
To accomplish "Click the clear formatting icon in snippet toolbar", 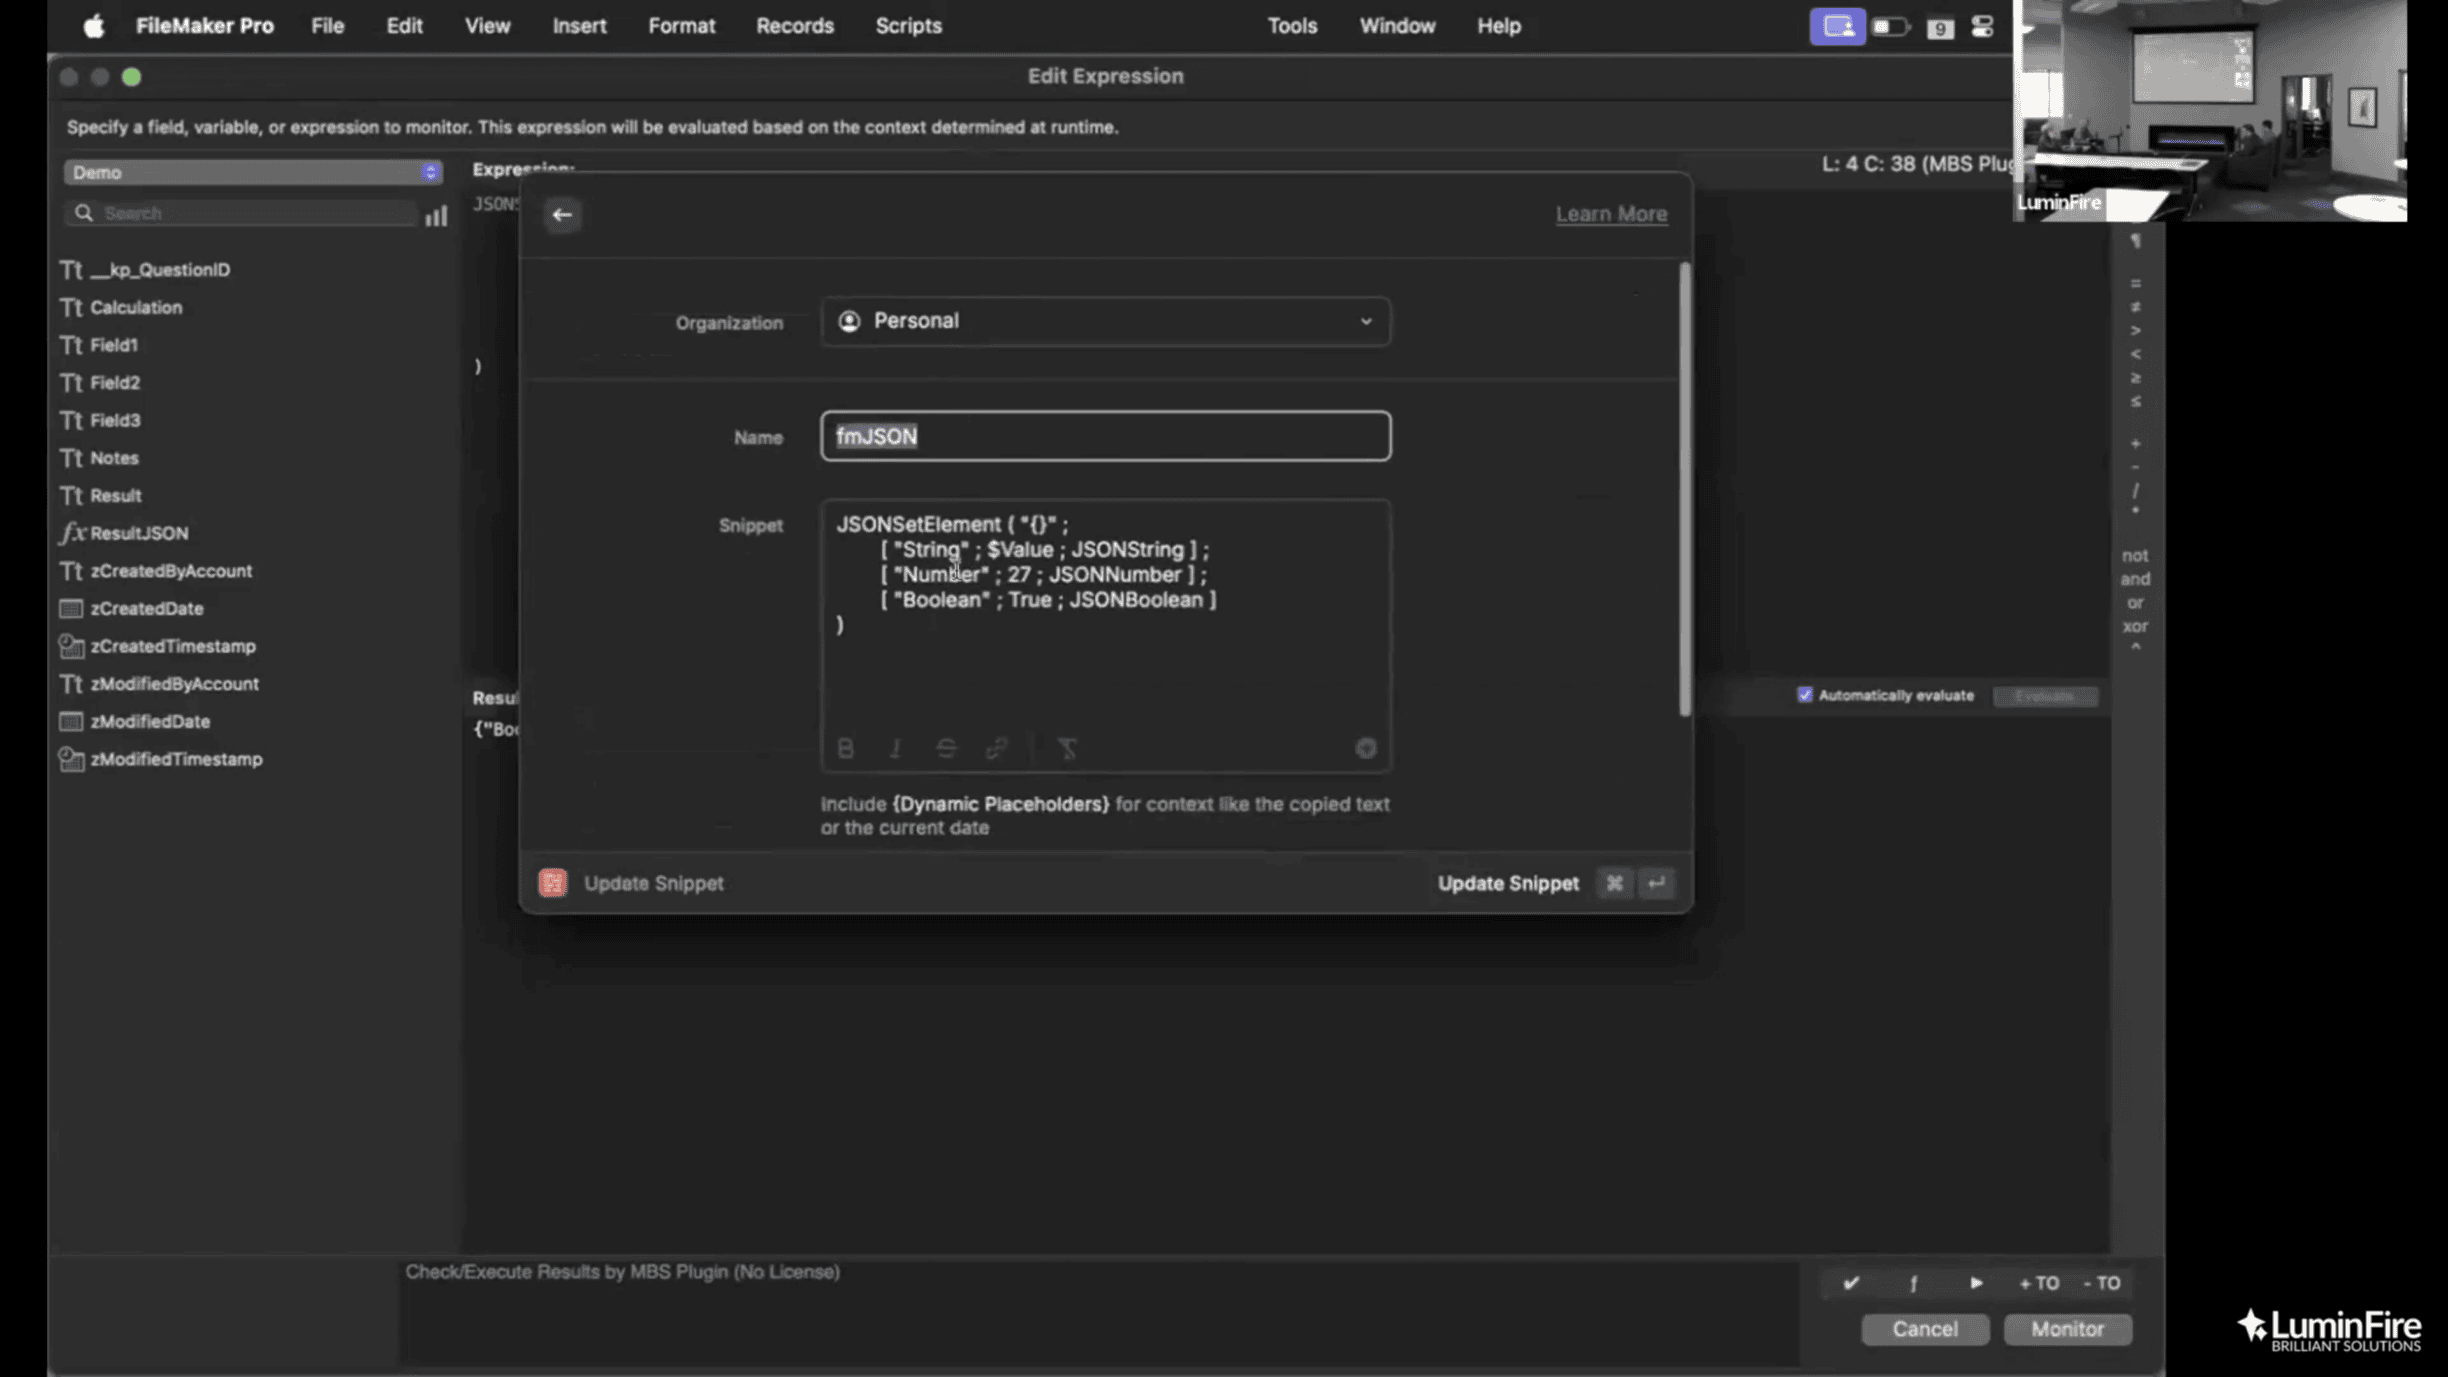I will click(x=1069, y=748).
